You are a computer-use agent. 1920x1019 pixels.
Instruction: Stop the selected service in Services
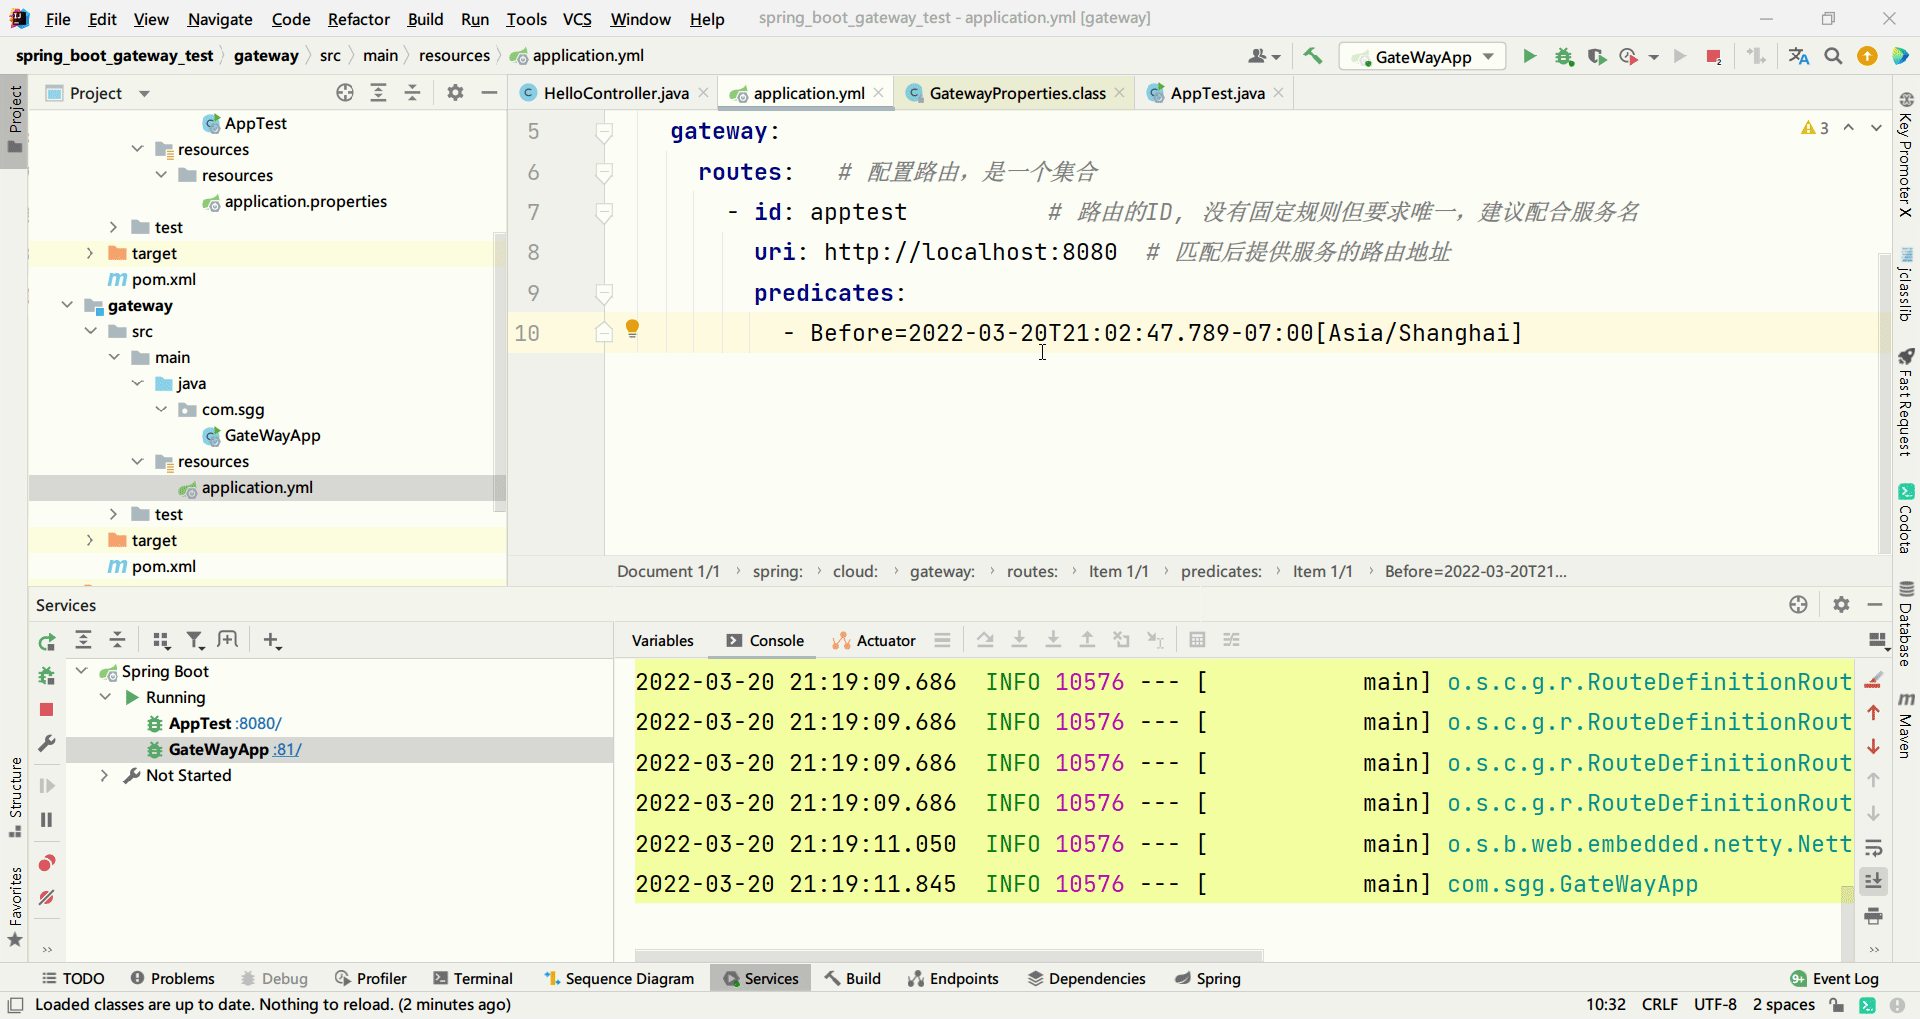click(x=46, y=709)
